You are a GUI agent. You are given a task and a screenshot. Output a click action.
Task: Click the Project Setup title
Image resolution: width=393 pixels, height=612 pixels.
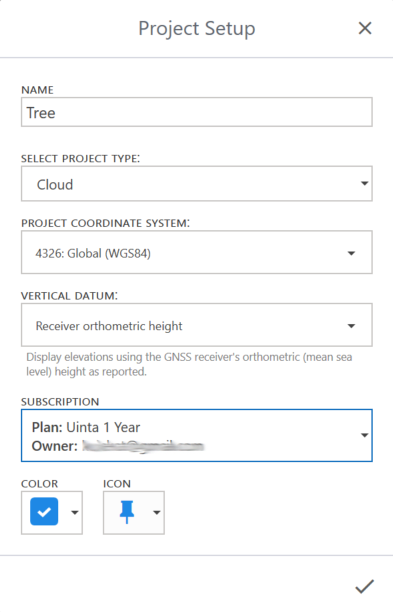coord(197,28)
